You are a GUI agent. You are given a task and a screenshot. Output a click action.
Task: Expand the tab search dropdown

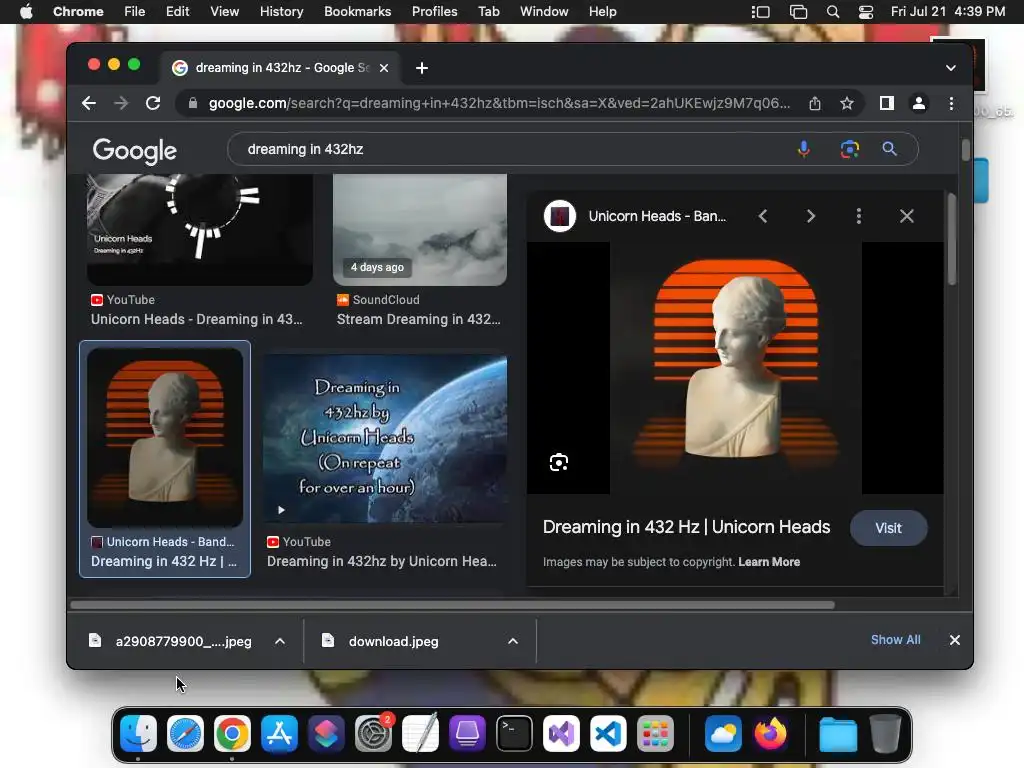click(x=951, y=68)
